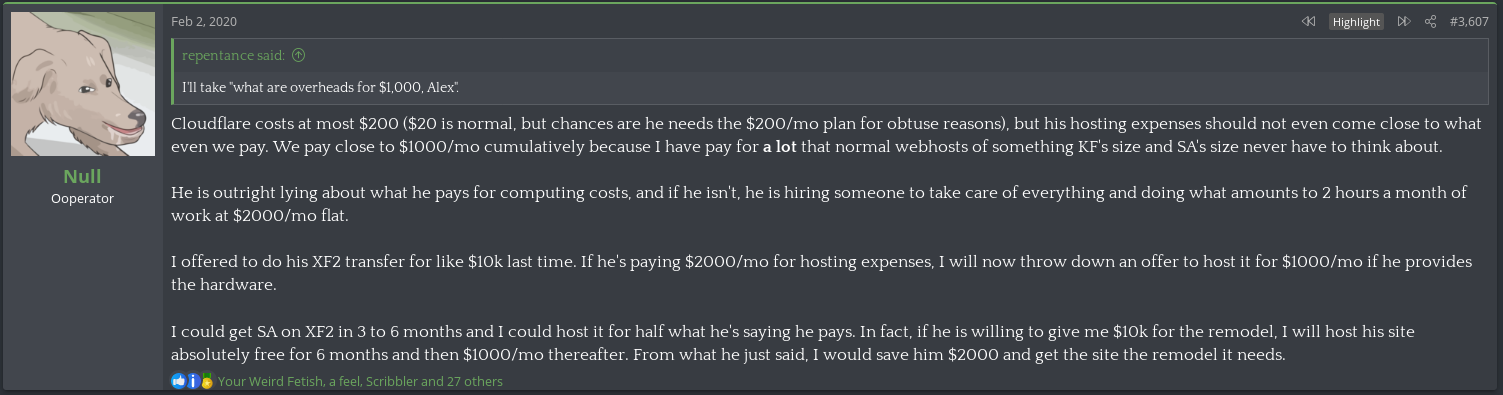1503x395 pixels.
Task: Show the '27 others' reactions list
Action: coord(474,381)
